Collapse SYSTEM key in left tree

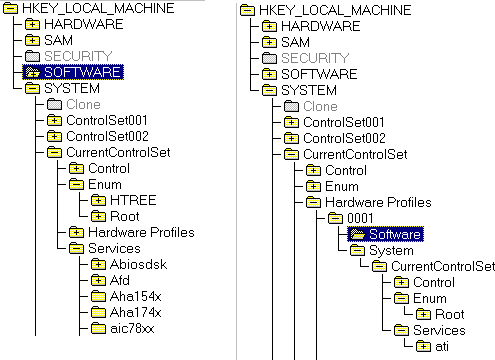pos(32,88)
